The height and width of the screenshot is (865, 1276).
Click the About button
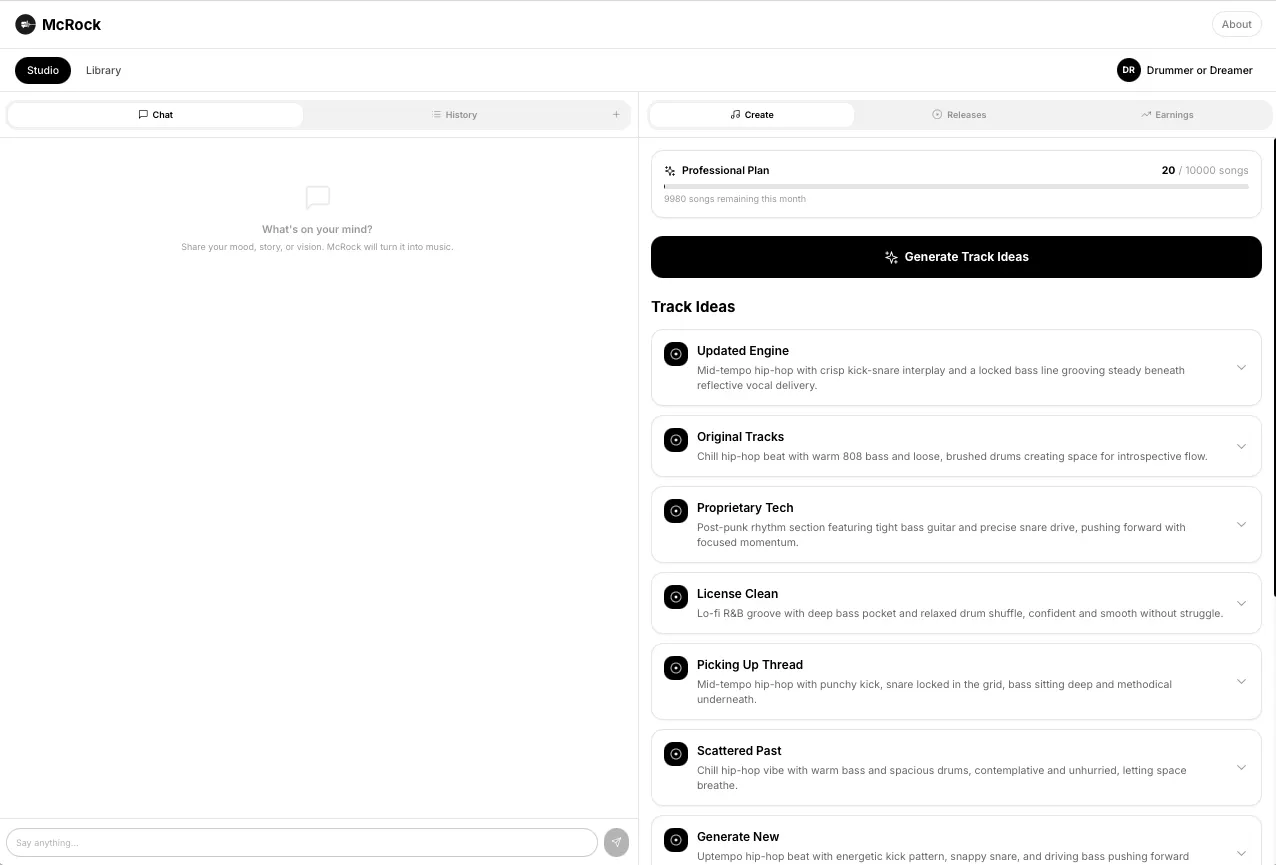point(1236,24)
